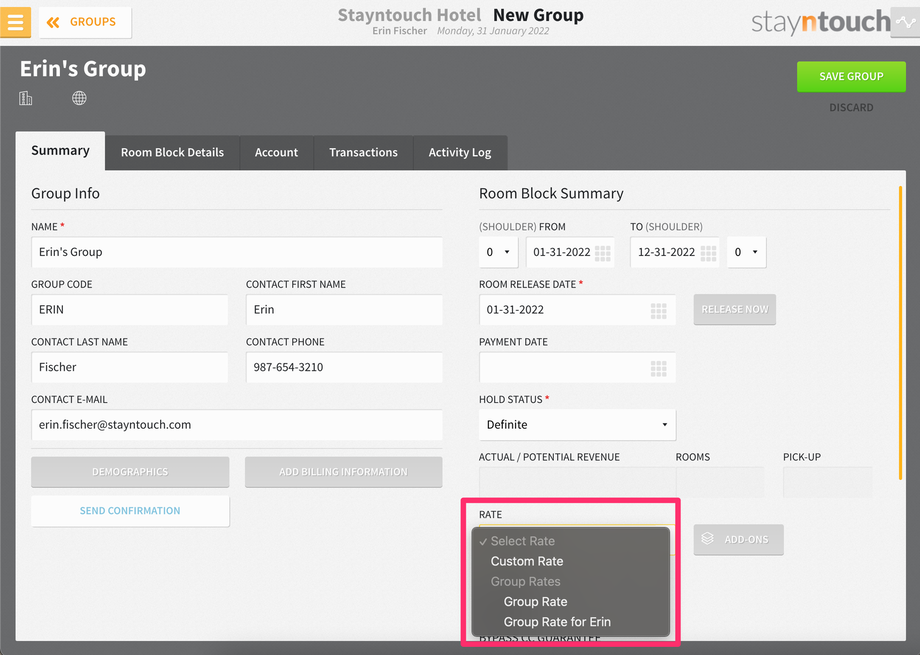Open the Account tab
The height and width of the screenshot is (655, 920).
(x=276, y=153)
